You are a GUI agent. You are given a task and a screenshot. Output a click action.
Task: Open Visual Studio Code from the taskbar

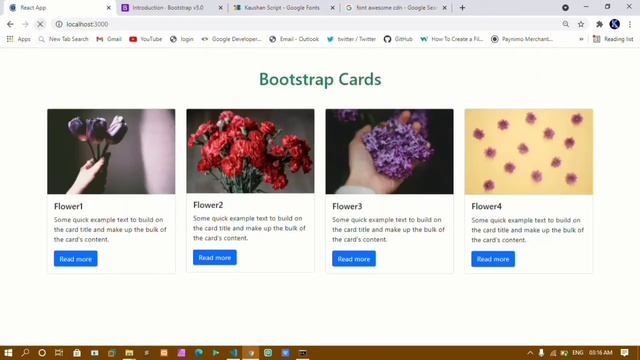233,353
